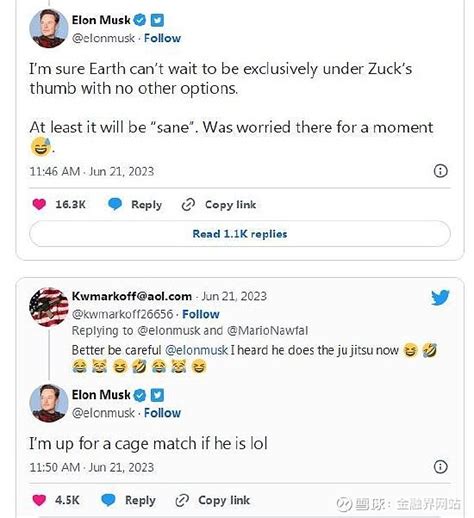Open the 11:50 AM · Jun 21, 2023 timestamp

click(92, 467)
